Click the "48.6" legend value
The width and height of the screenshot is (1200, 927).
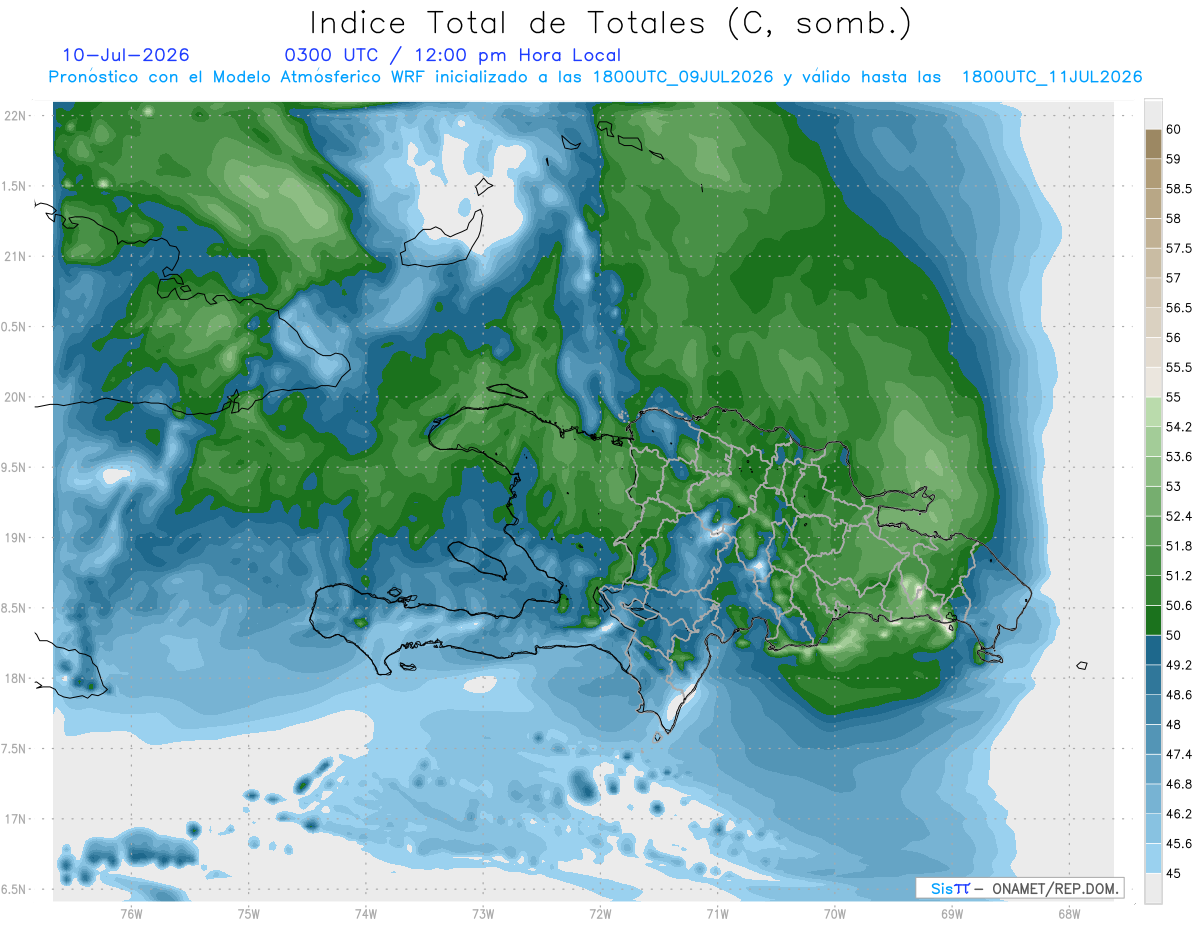pos(1178,694)
